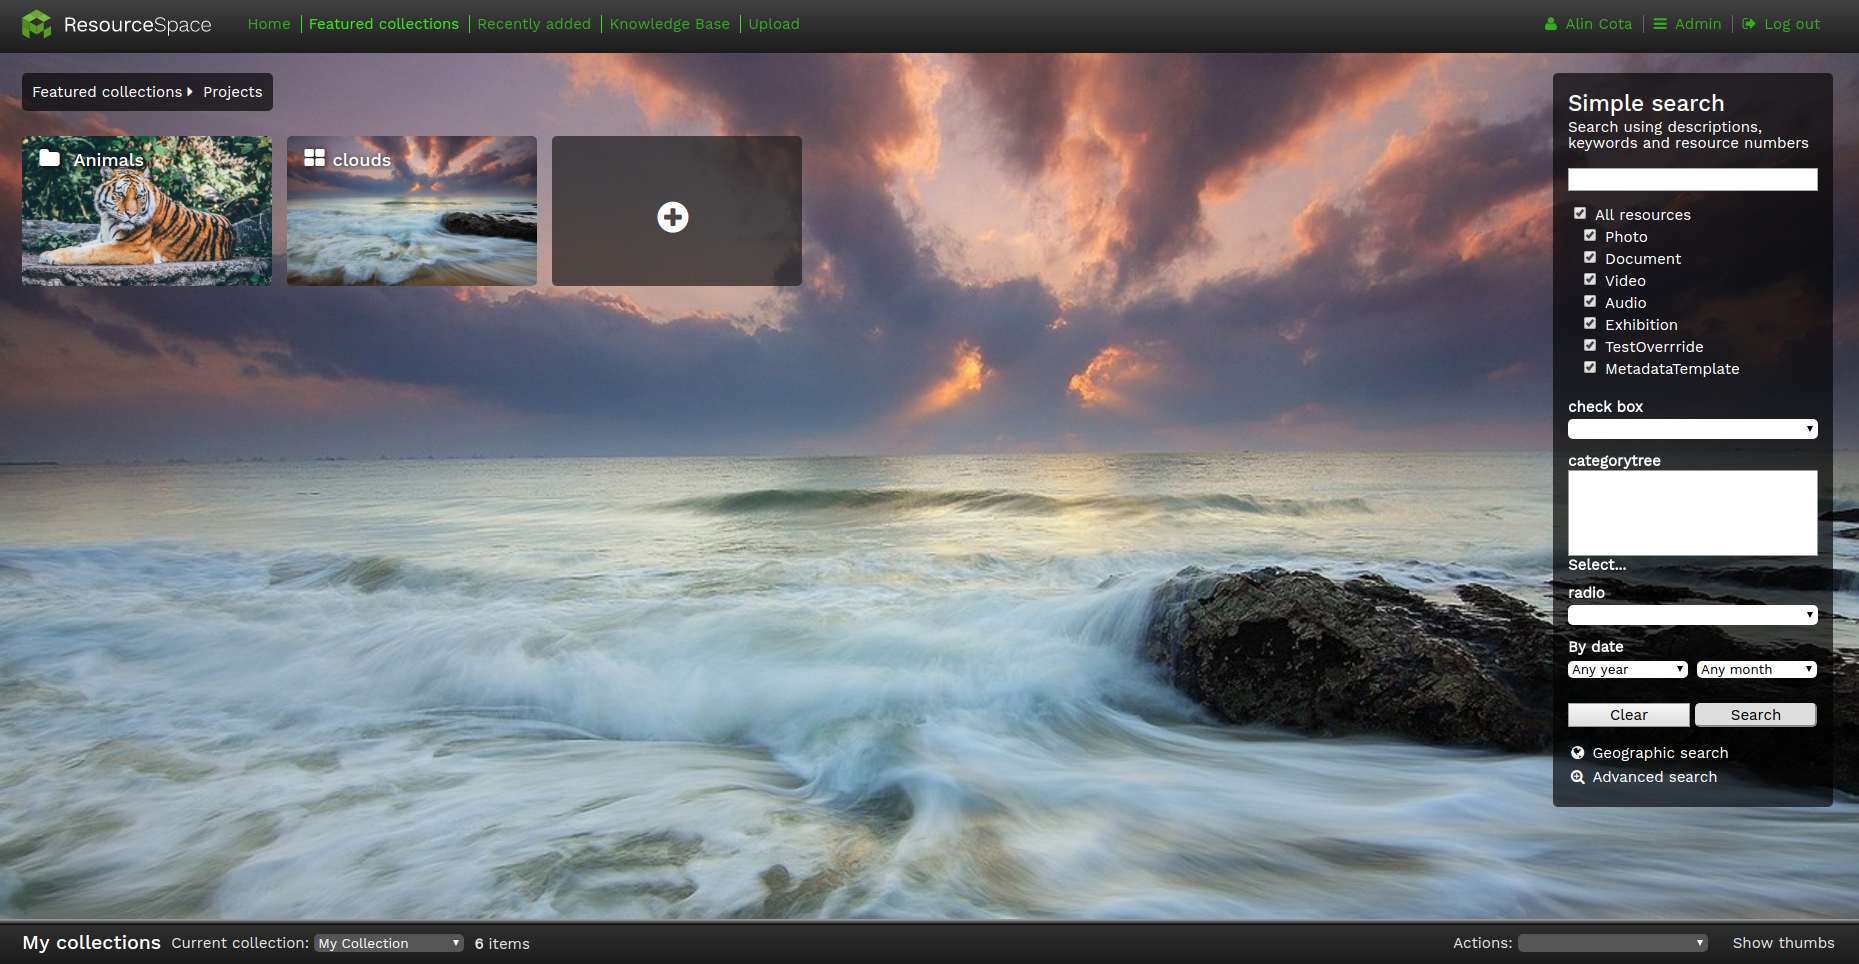Click the Clear button
This screenshot has width=1859, height=964.
pos(1628,715)
